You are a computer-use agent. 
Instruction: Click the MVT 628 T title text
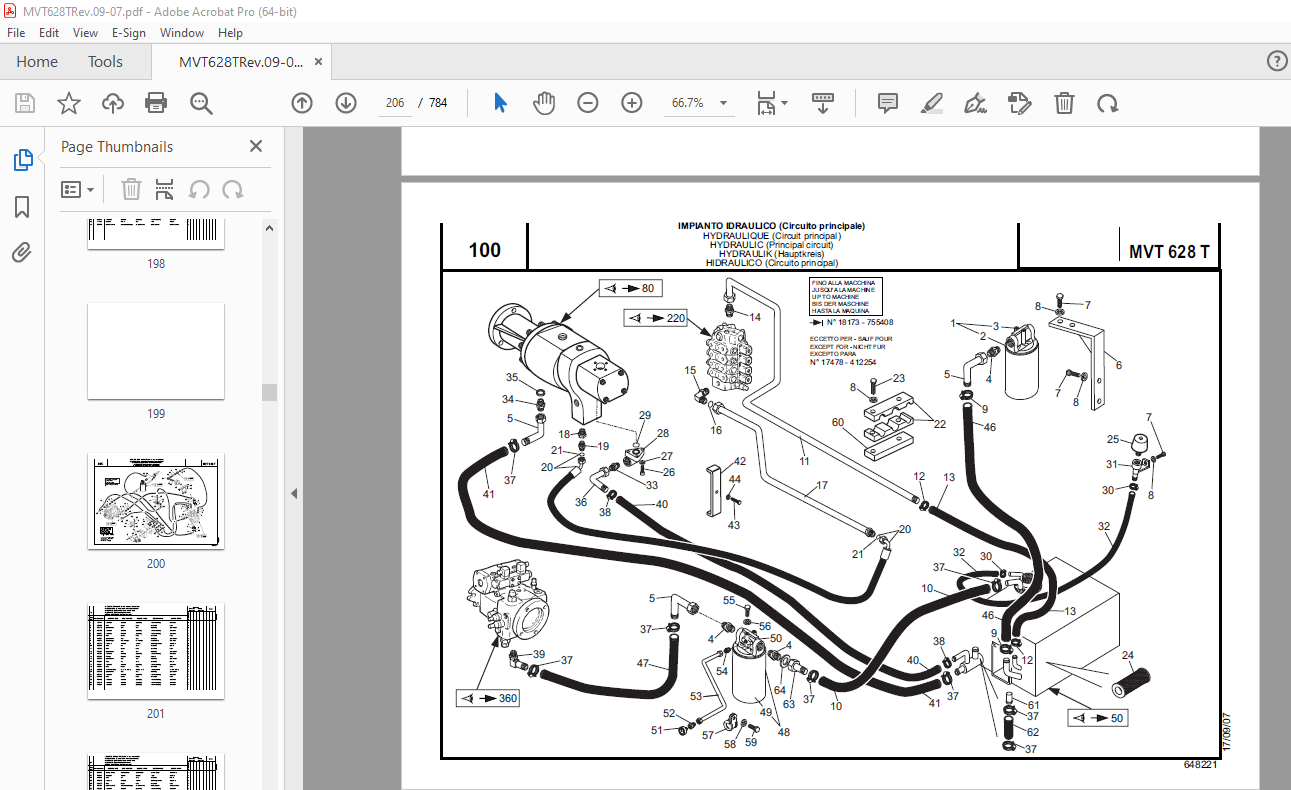(x=1169, y=252)
